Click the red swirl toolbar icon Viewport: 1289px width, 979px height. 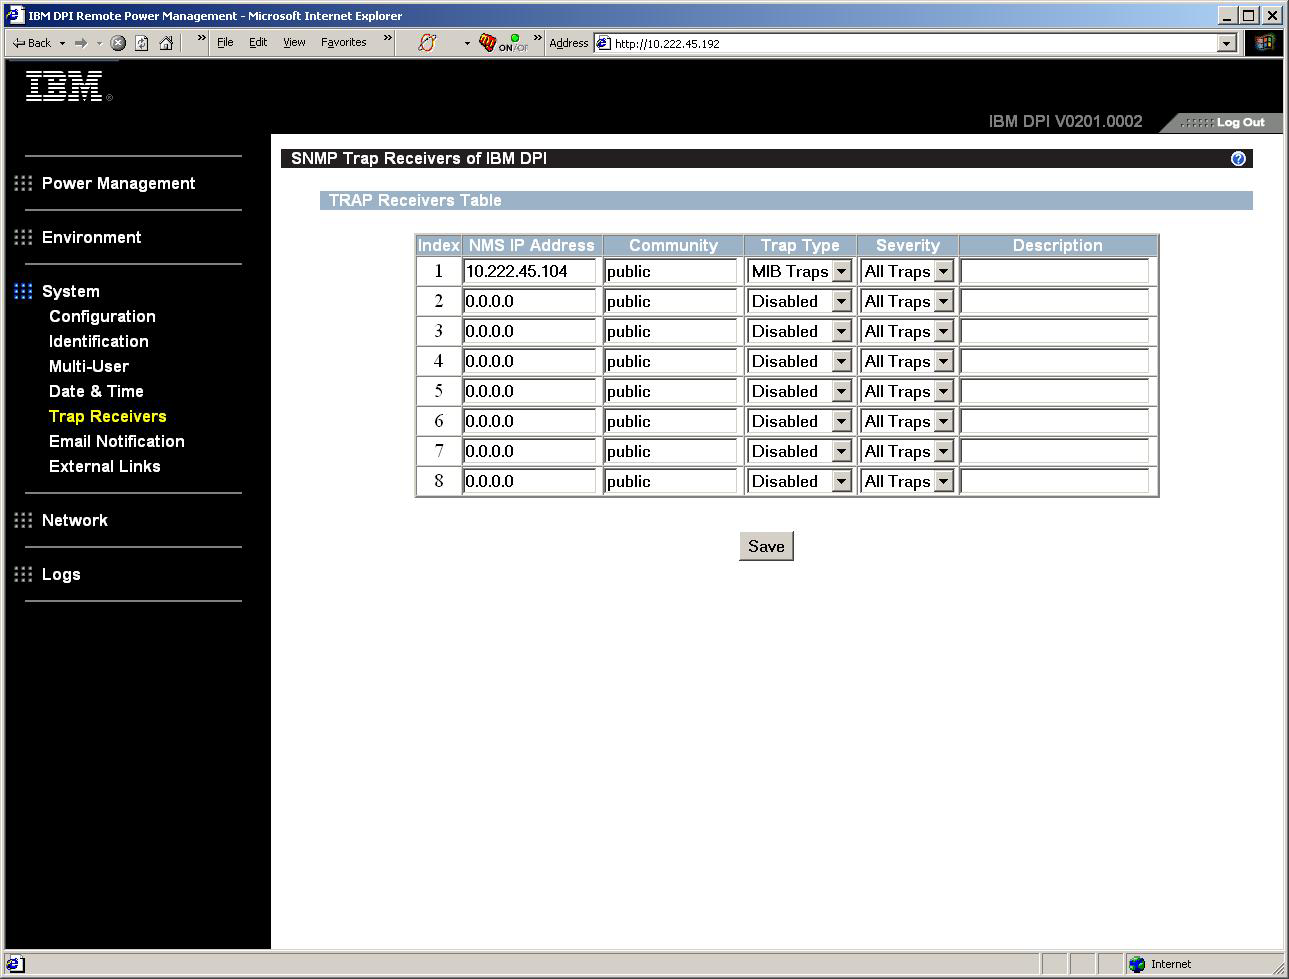pos(427,43)
